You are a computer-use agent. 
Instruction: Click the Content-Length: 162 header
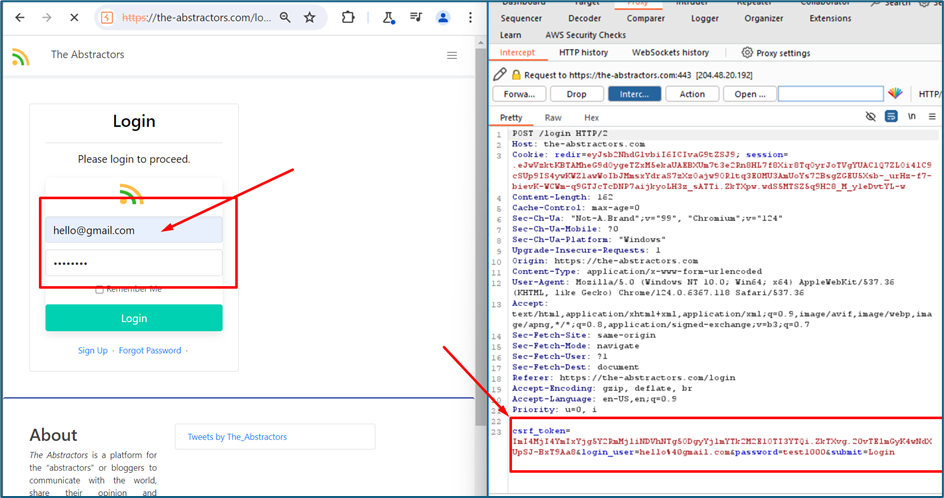[562, 198]
